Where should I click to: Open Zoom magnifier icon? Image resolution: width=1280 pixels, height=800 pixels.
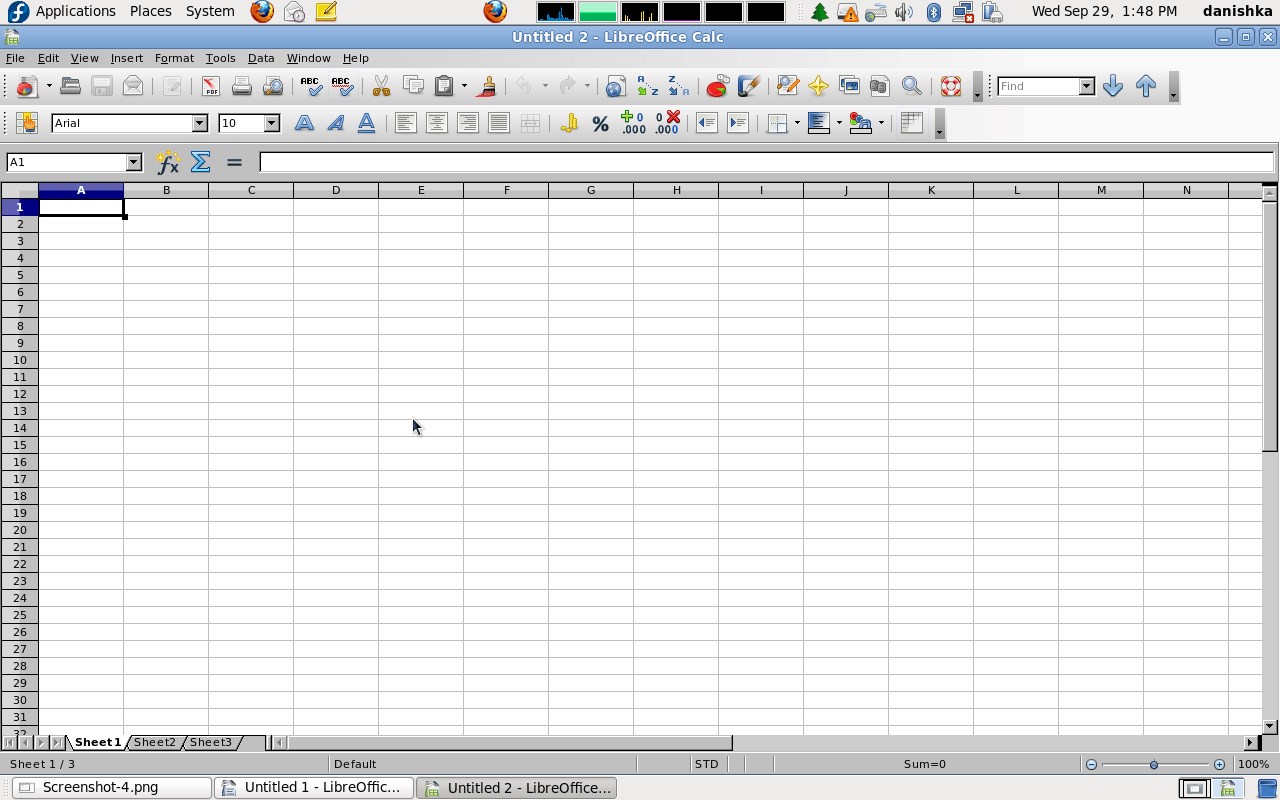(911, 86)
